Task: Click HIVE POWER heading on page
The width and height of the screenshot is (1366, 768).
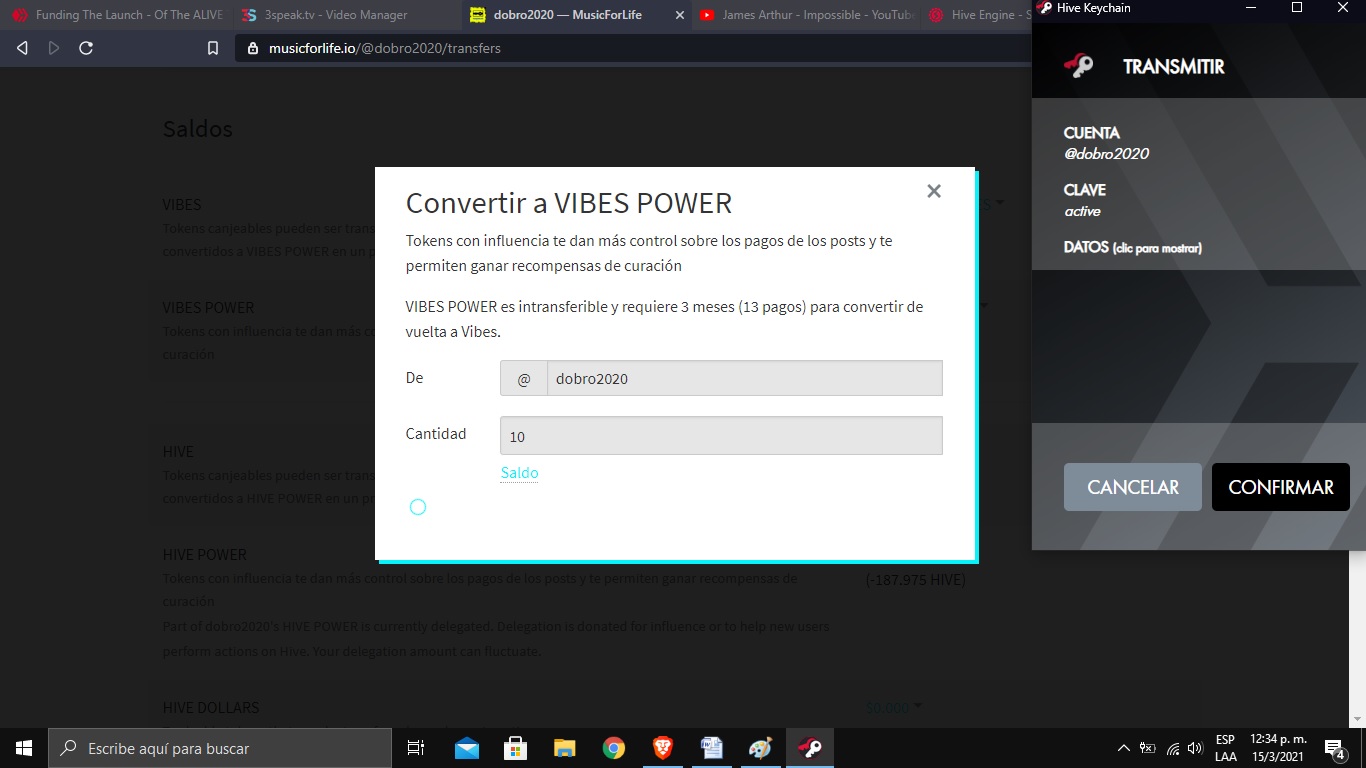Action: click(205, 554)
